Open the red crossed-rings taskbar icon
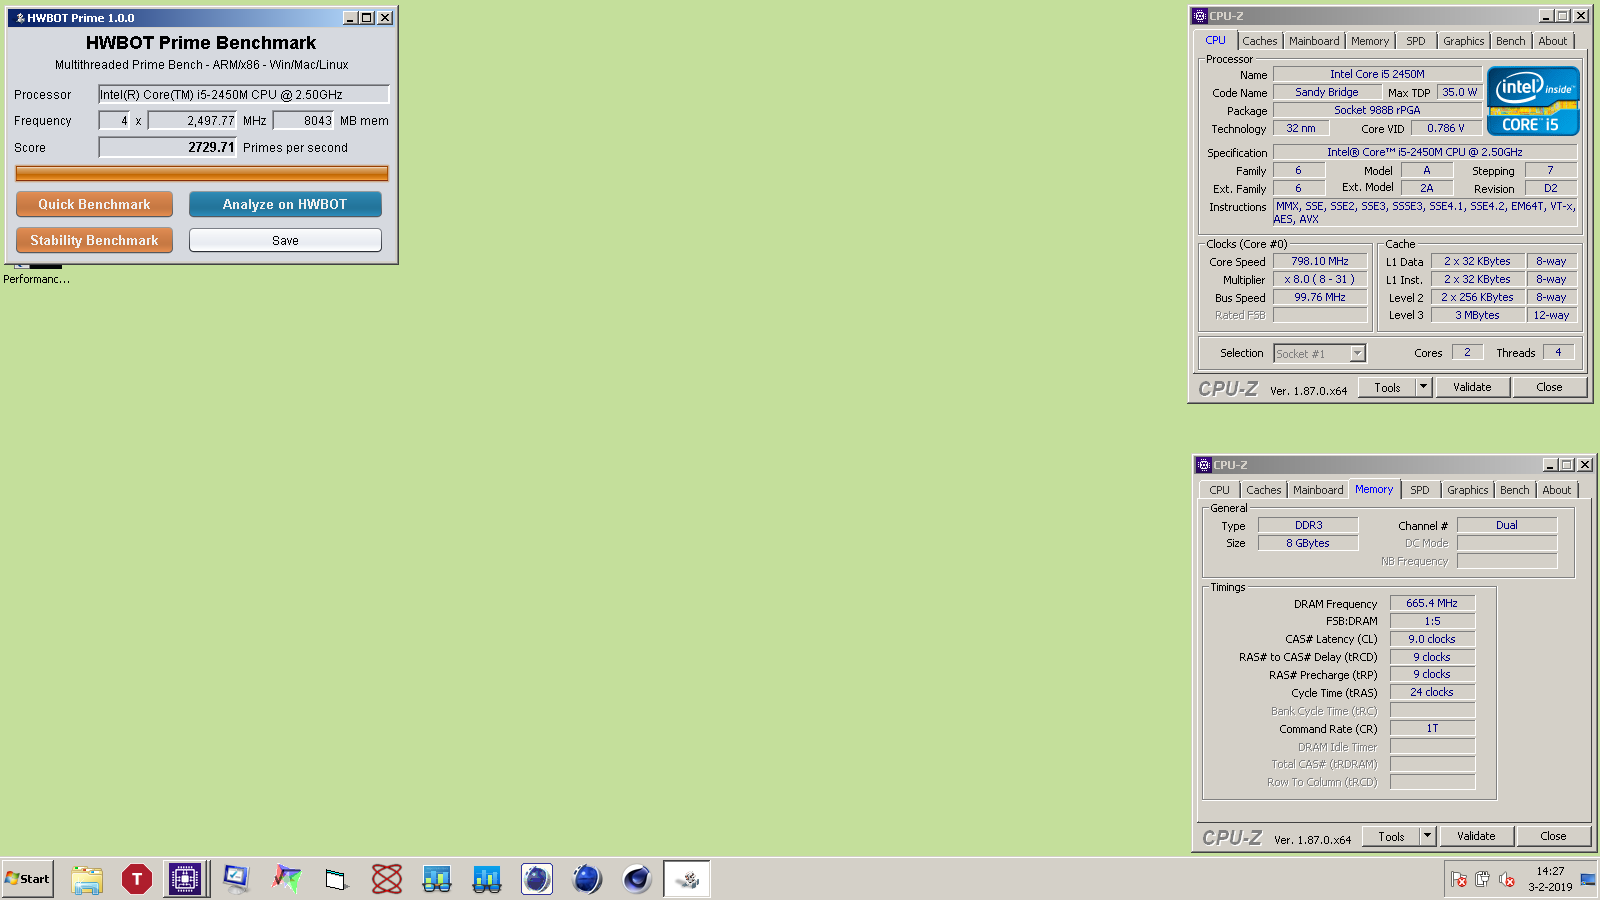Screen dimensions: 1600x900 tap(387, 879)
